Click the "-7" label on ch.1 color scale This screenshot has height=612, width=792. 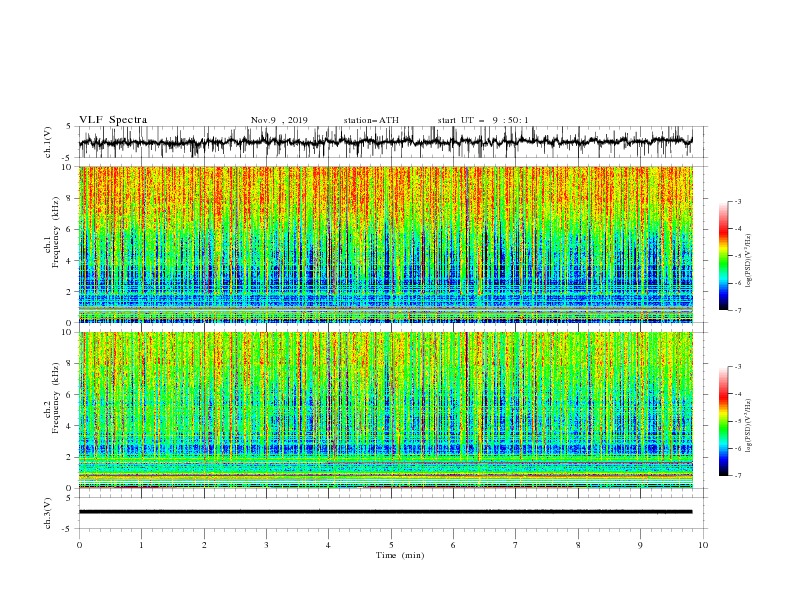(738, 310)
